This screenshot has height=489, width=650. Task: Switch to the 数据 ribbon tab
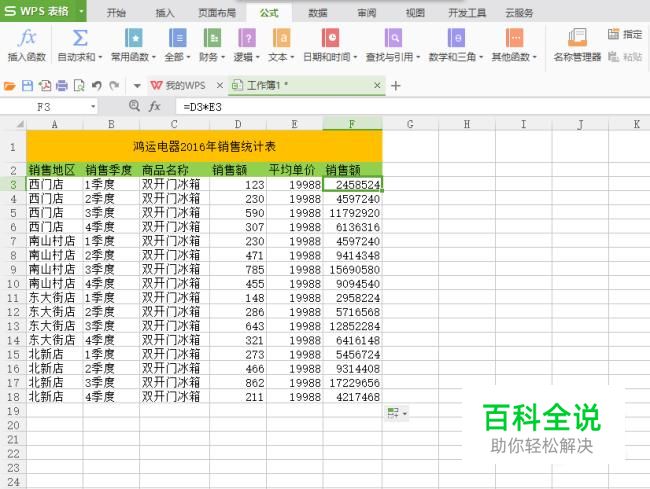(318, 13)
